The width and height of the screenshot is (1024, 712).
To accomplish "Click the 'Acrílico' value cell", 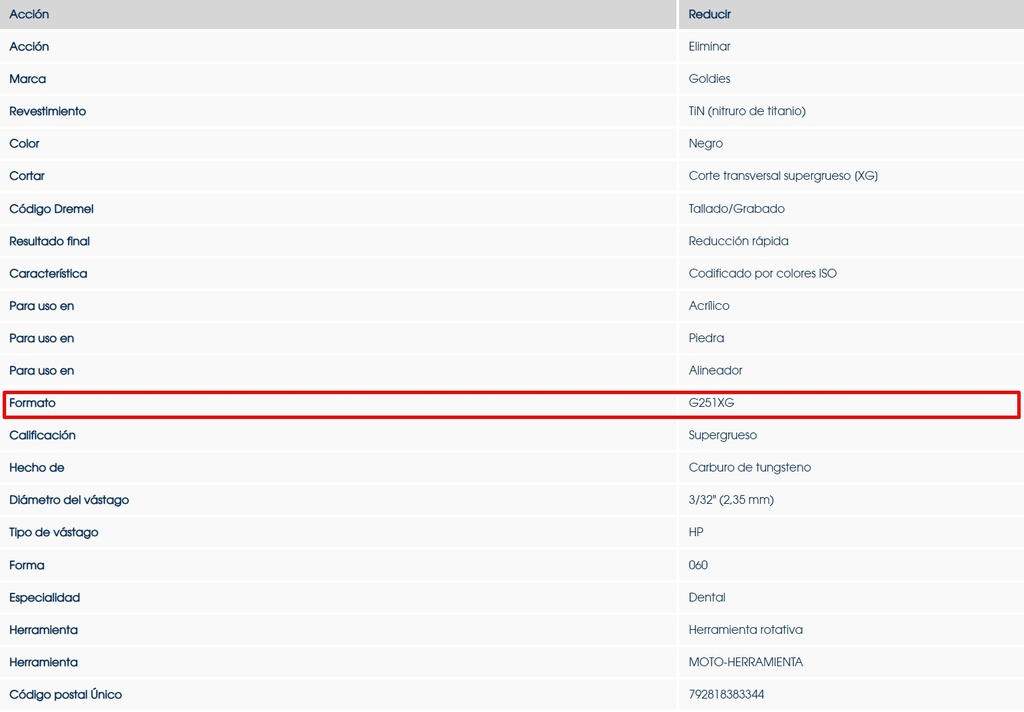I will pos(709,306).
